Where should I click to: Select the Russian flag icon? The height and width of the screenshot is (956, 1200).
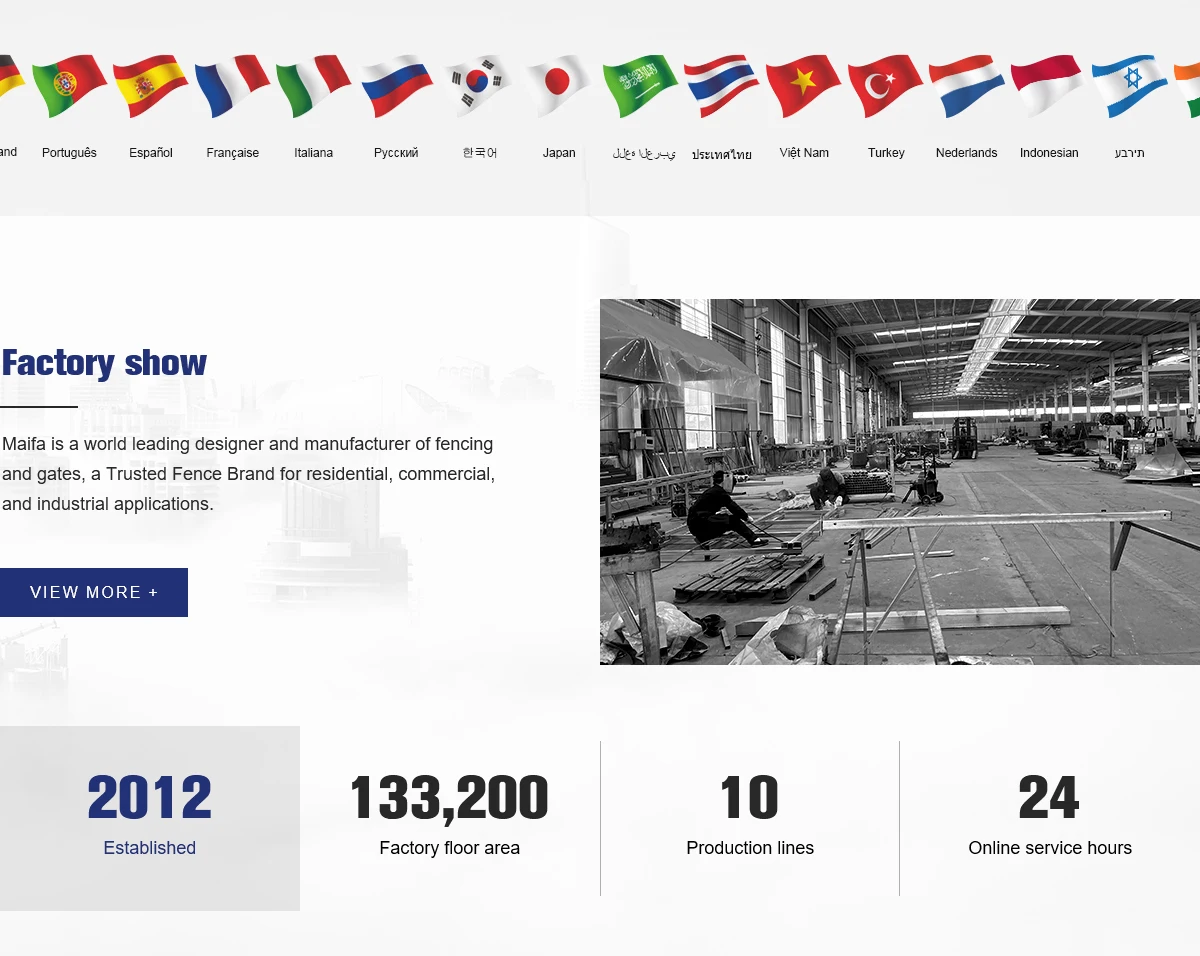pyautogui.click(x=396, y=85)
